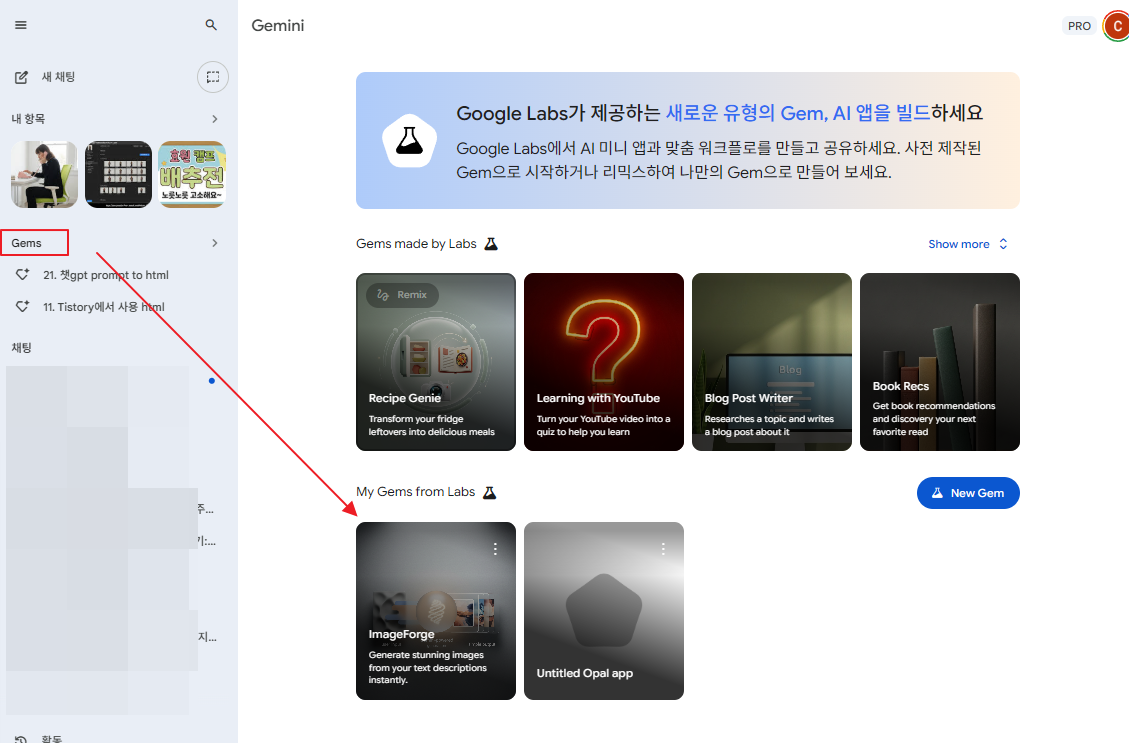Screen dimensions: 1129x743
Task: Click the New Gem button
Action: click(968, 493)
